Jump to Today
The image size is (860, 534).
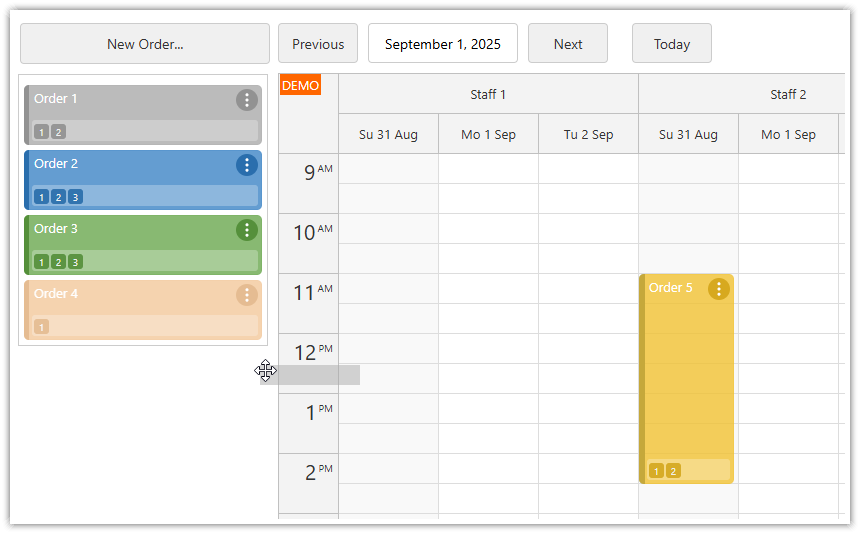click(x=672, y=44)
